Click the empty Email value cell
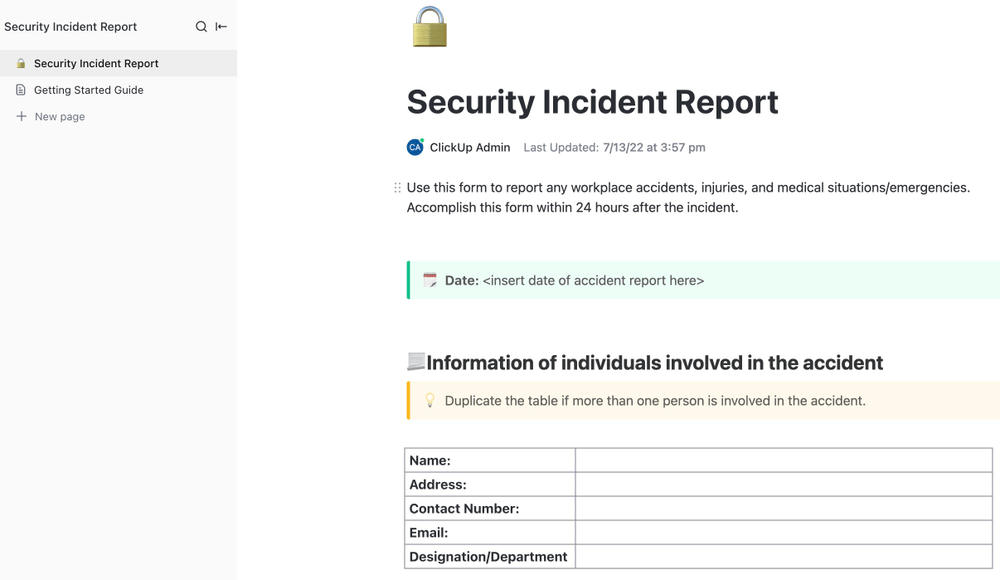Viewport: 1000px width, 580px height. [x=783, y=532]
